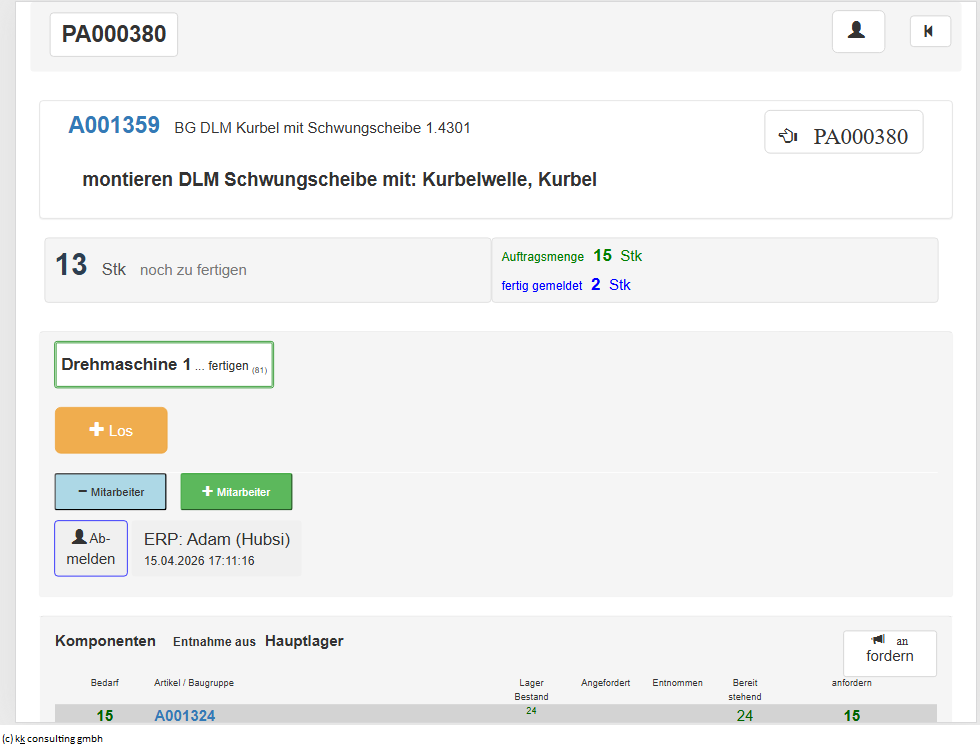The width and height of the screenshot is (980, 751).
Task: Click the back-to-start arrow icon
Action: (930, 31)
